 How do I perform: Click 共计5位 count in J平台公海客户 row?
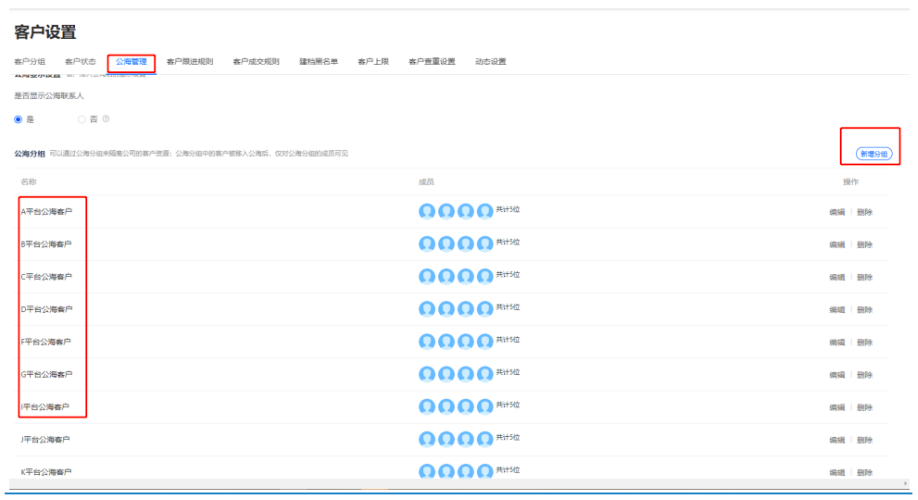pyautogui.click(x=508, y=437)
